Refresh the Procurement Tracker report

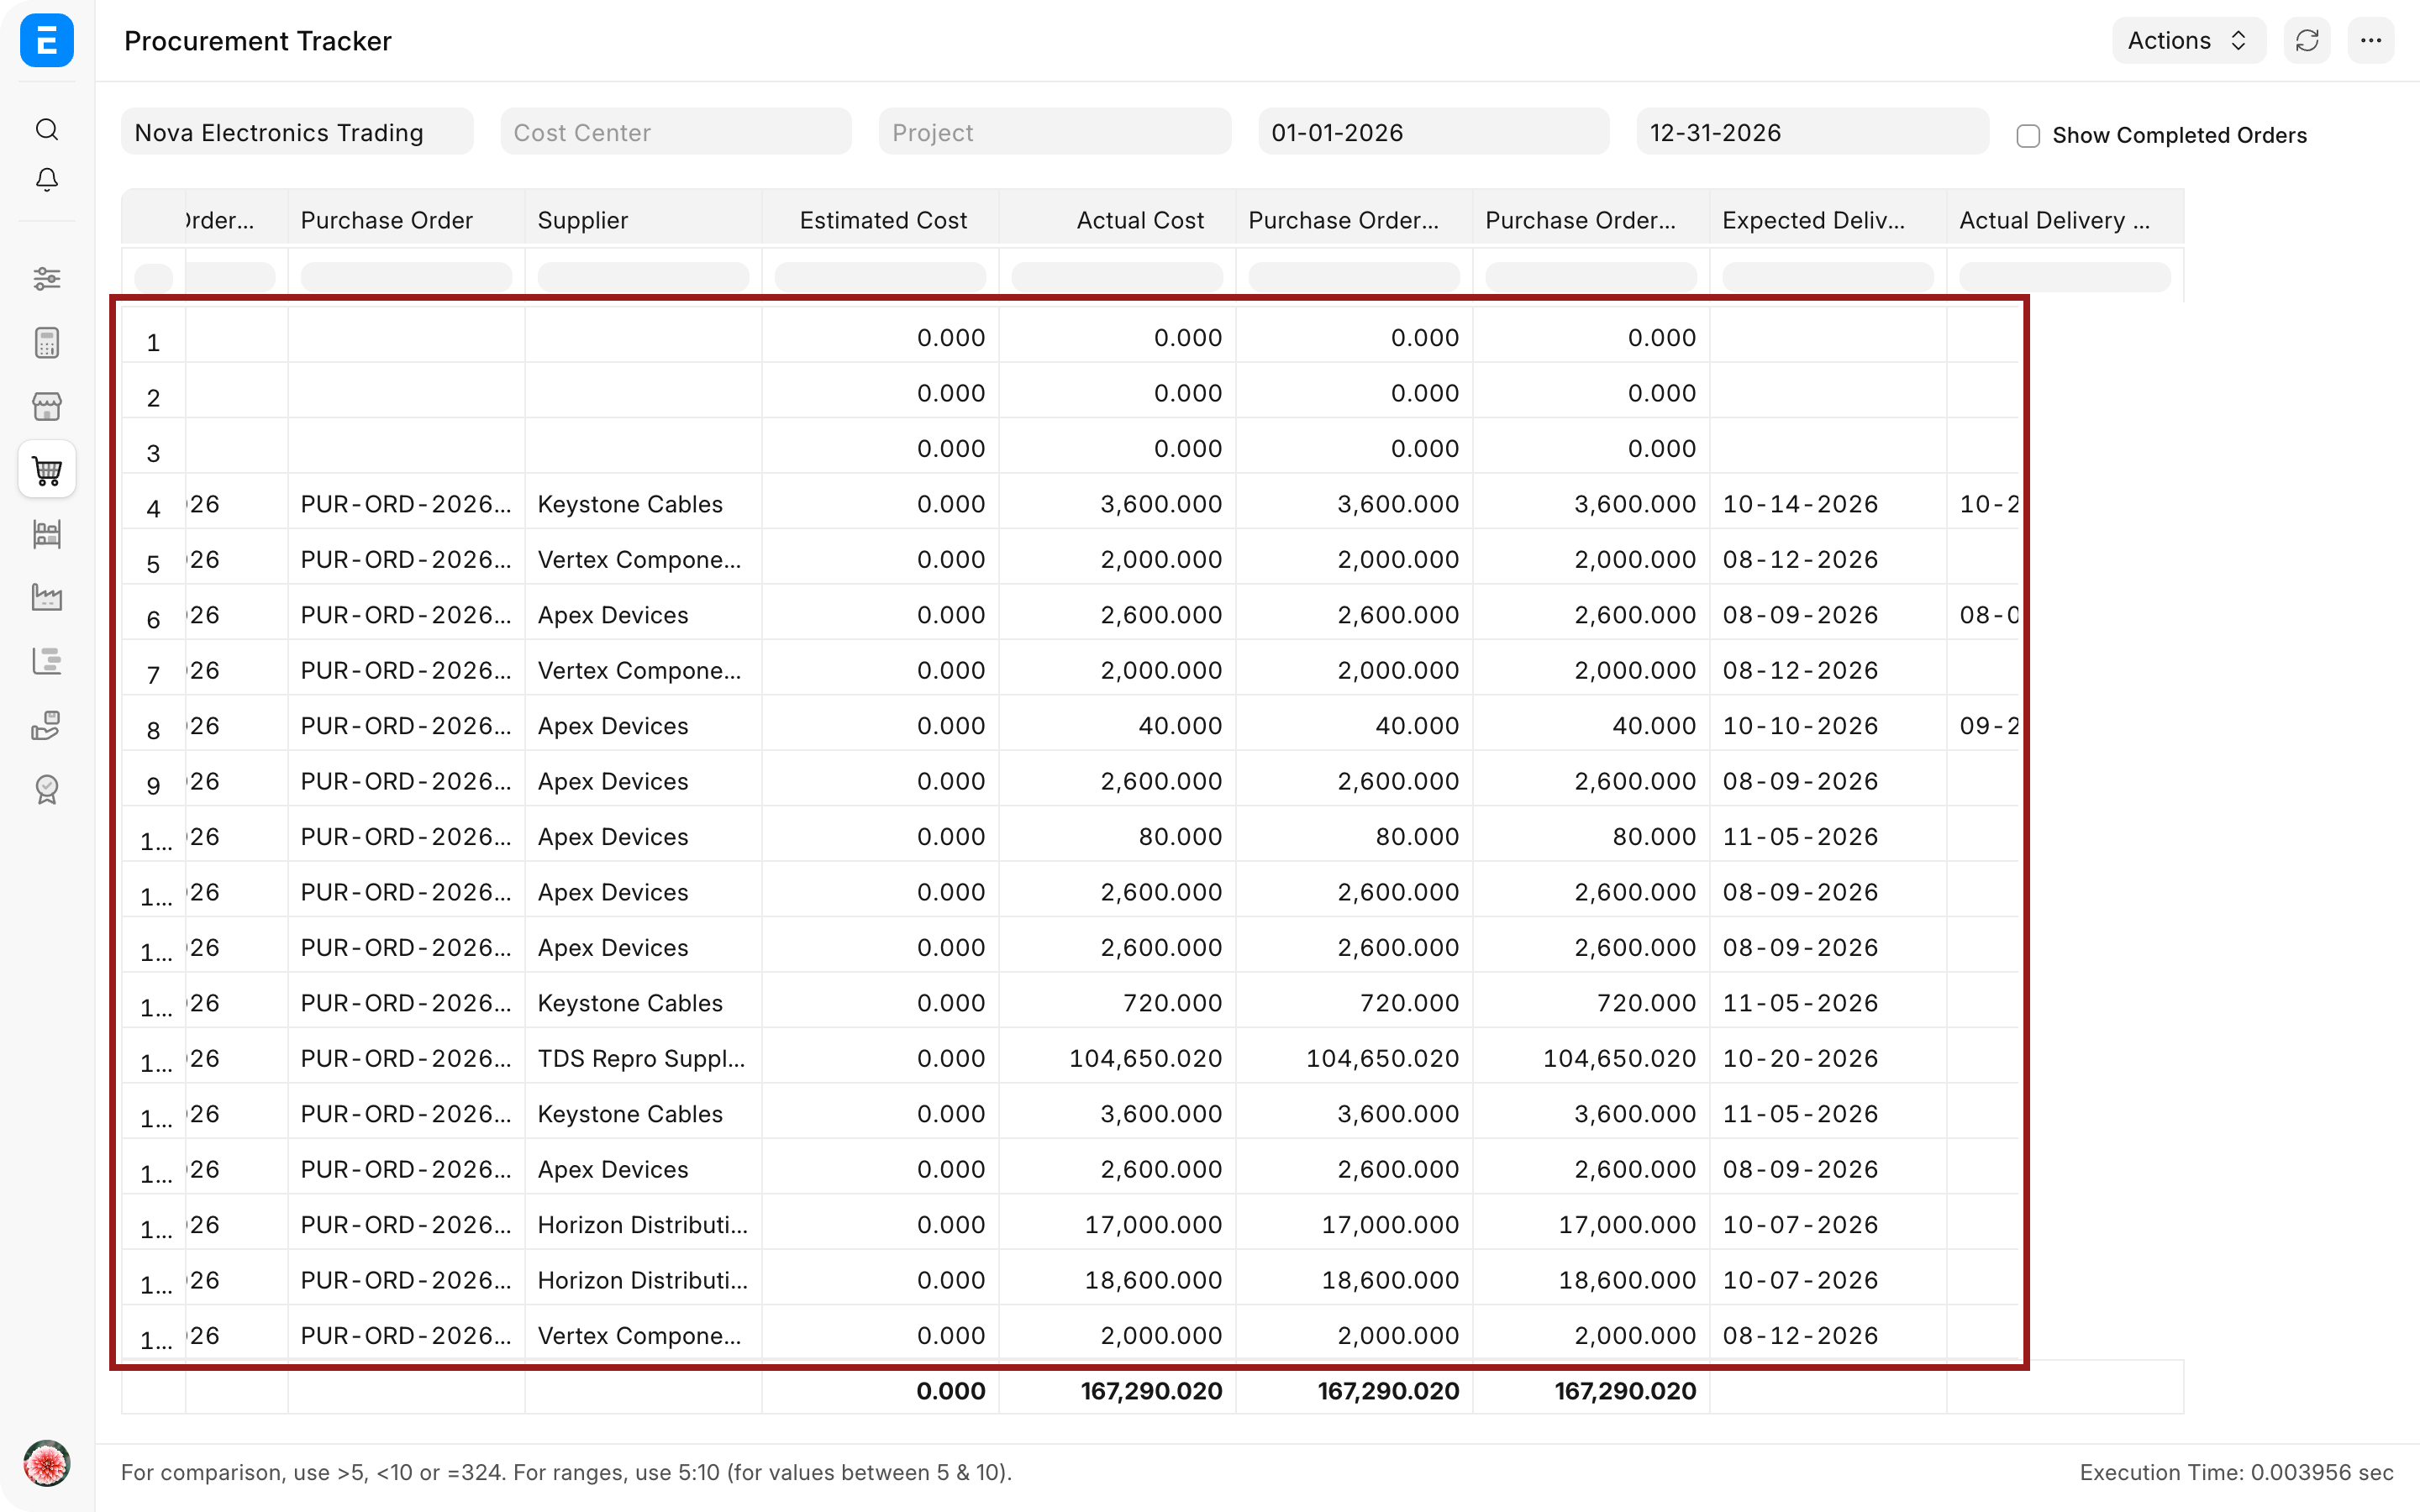[x=2307, y=41]
